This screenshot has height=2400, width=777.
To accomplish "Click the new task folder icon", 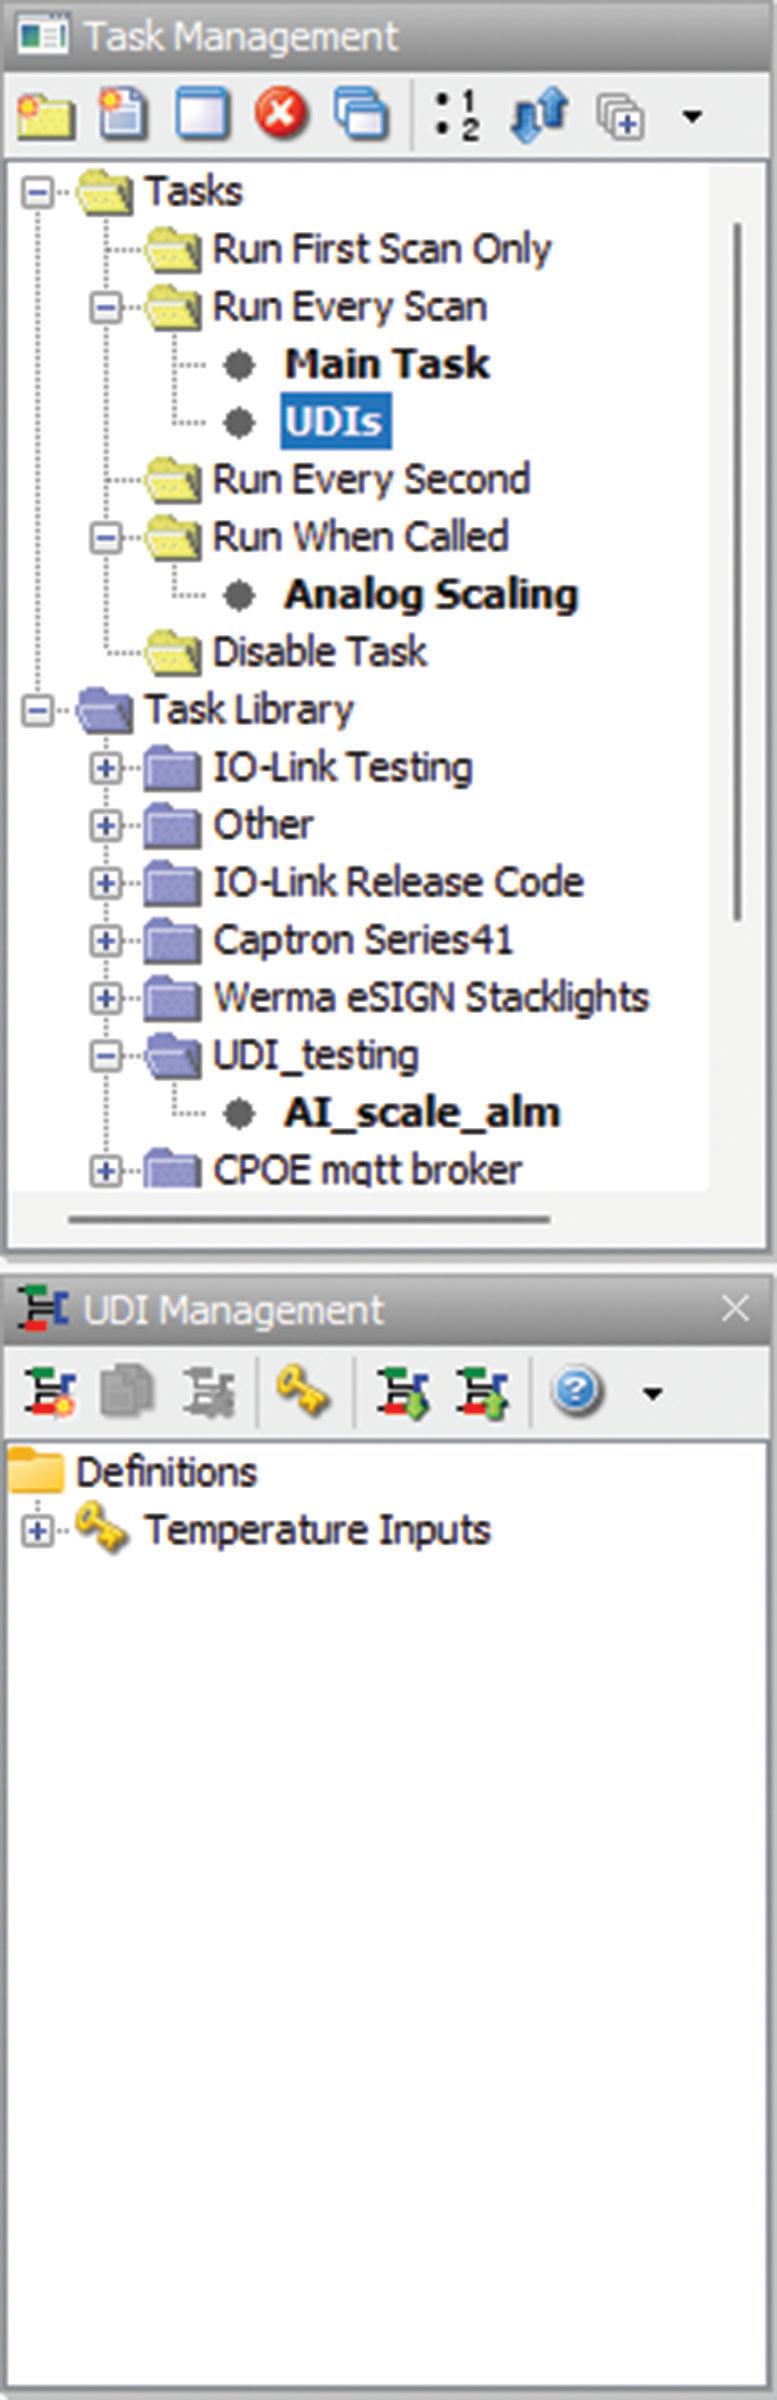I will [45, 114].
